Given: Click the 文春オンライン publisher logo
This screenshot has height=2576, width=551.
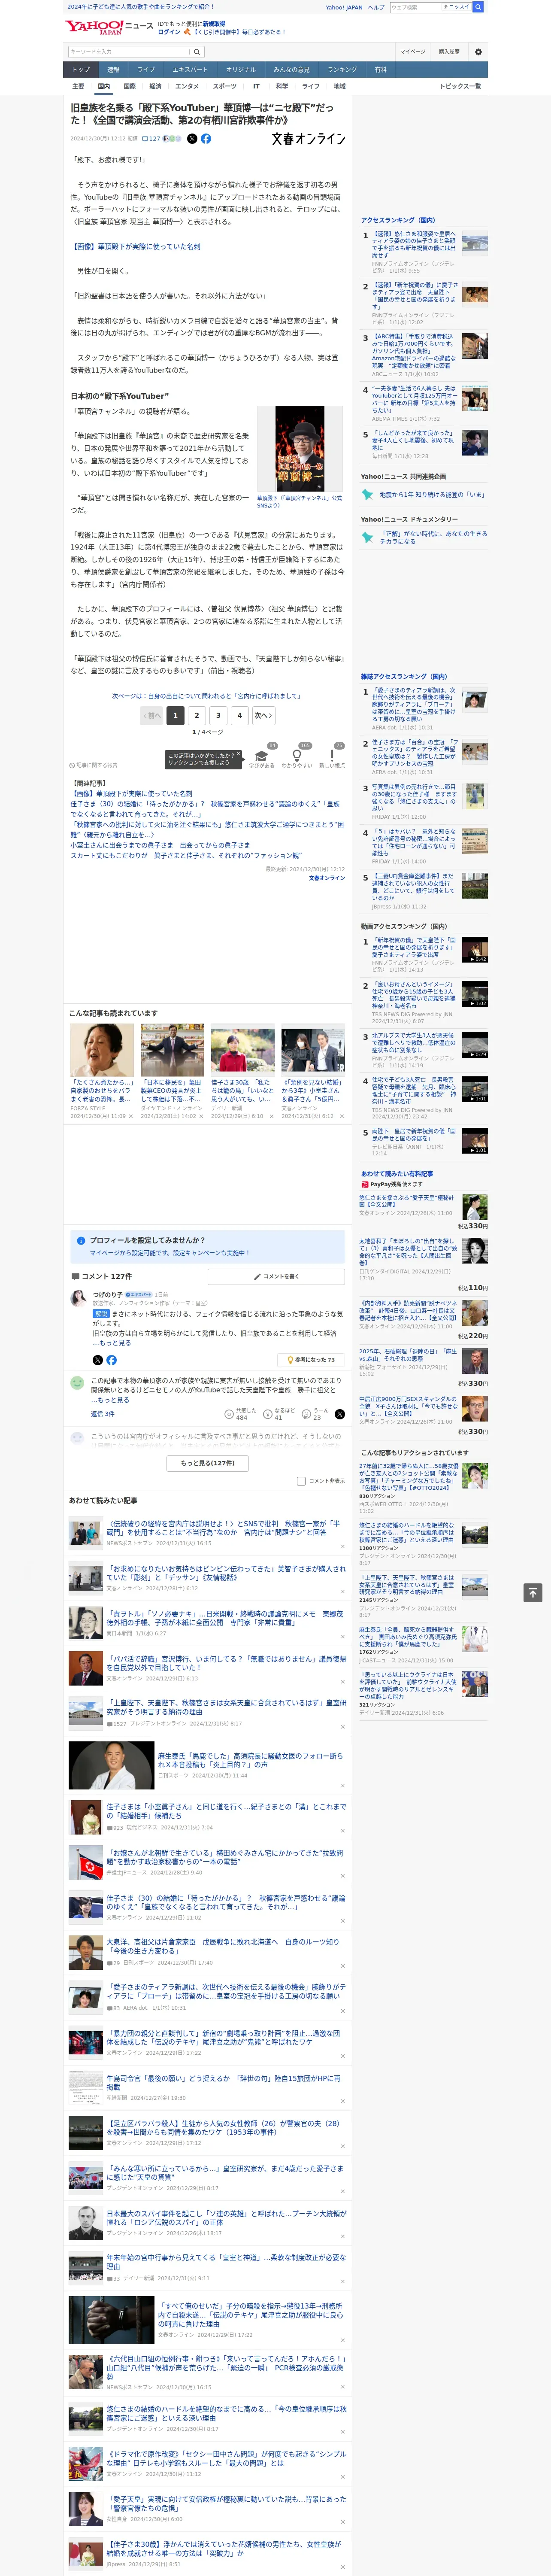Looking at the screenshot, I should [308, 139].
